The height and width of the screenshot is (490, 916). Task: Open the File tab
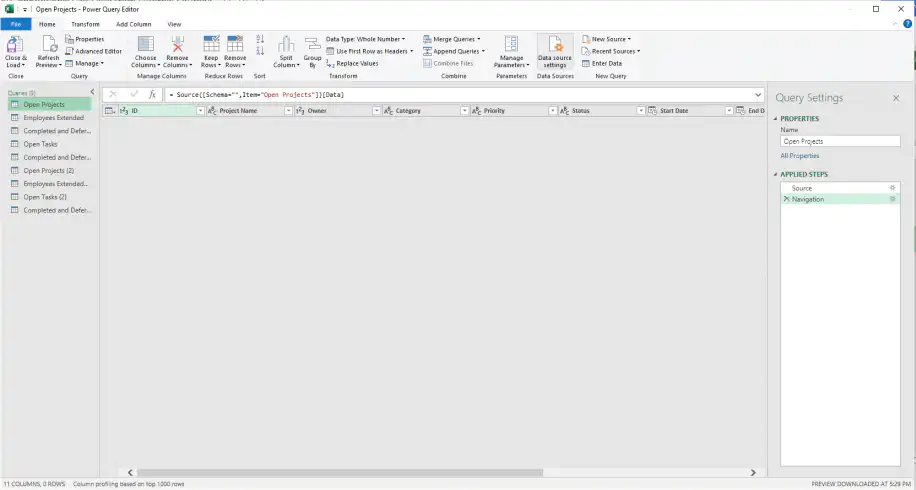[16, 25]
